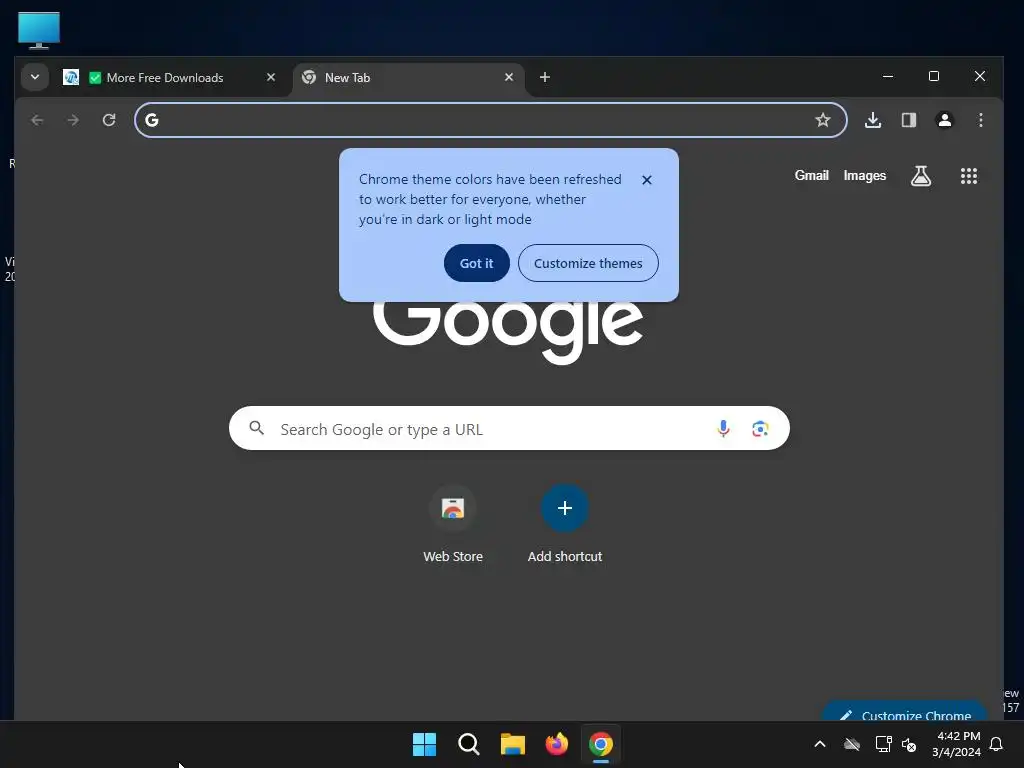Screen dimensions: 1024x768
Task: Select the New Tab tab
Action: 409,78
